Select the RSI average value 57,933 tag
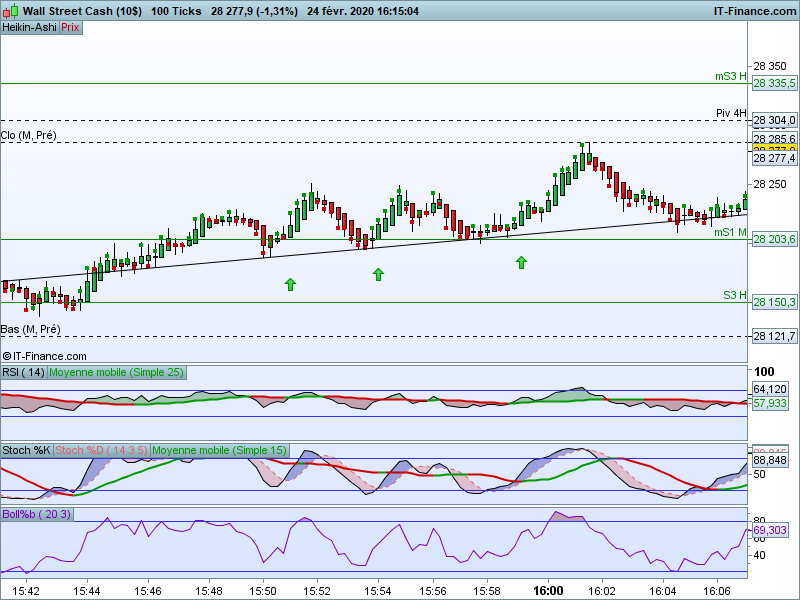The image size is (800, 600). point(770,404)
